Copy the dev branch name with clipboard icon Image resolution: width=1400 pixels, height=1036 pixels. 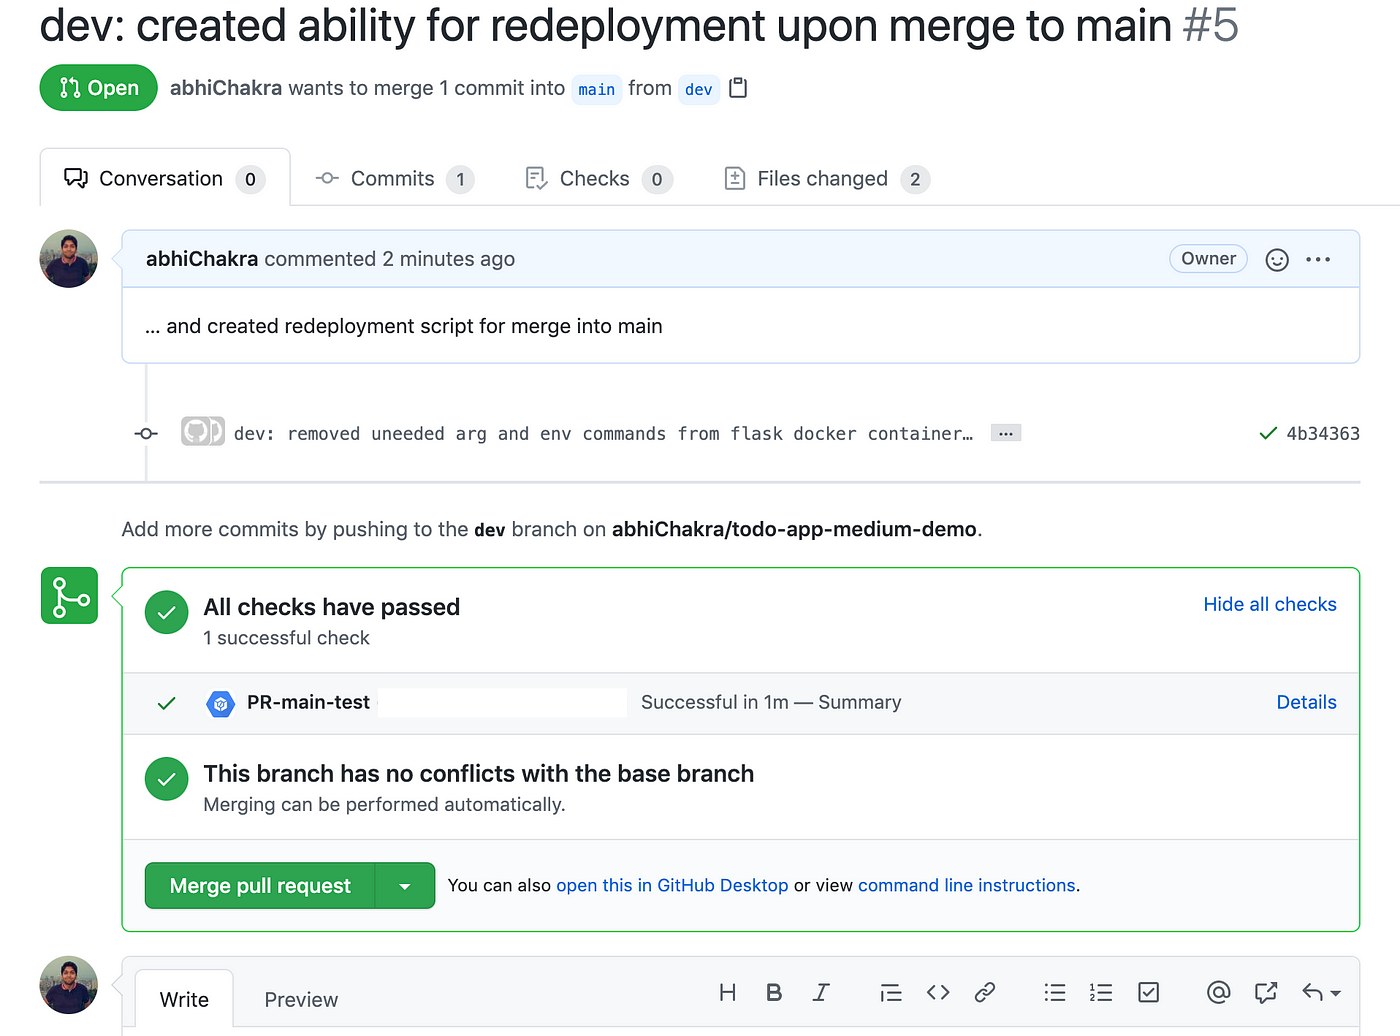pyautogui.click(x=738, y=88)
